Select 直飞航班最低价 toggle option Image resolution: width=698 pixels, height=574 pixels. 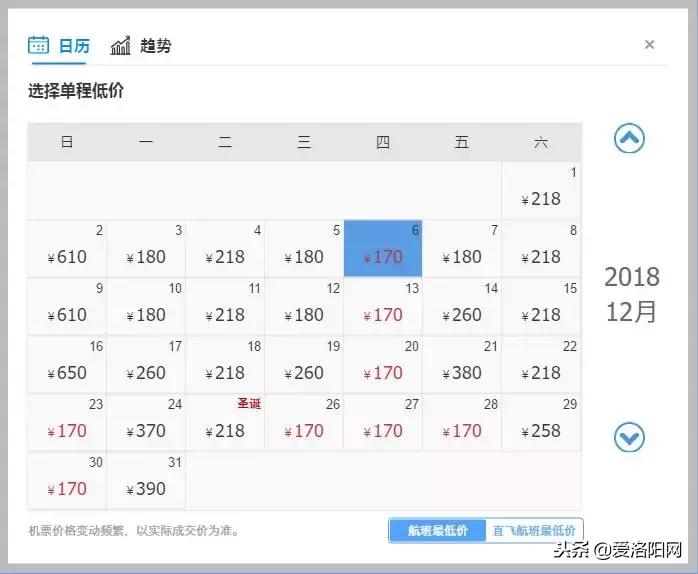tap(534, 530)
